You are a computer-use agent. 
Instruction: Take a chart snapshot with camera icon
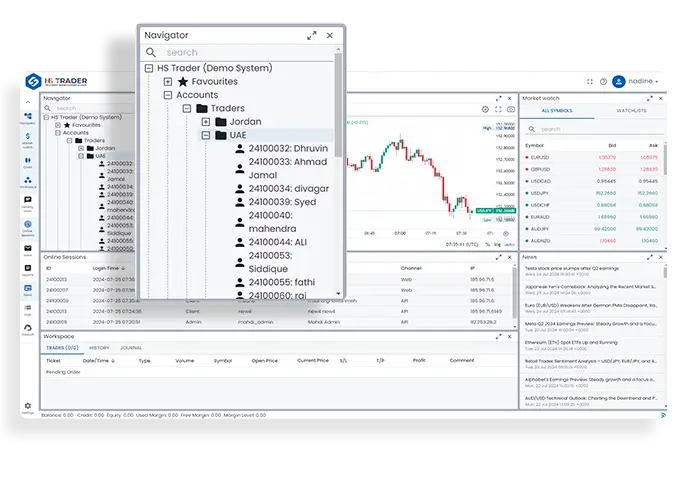[511, 110]
